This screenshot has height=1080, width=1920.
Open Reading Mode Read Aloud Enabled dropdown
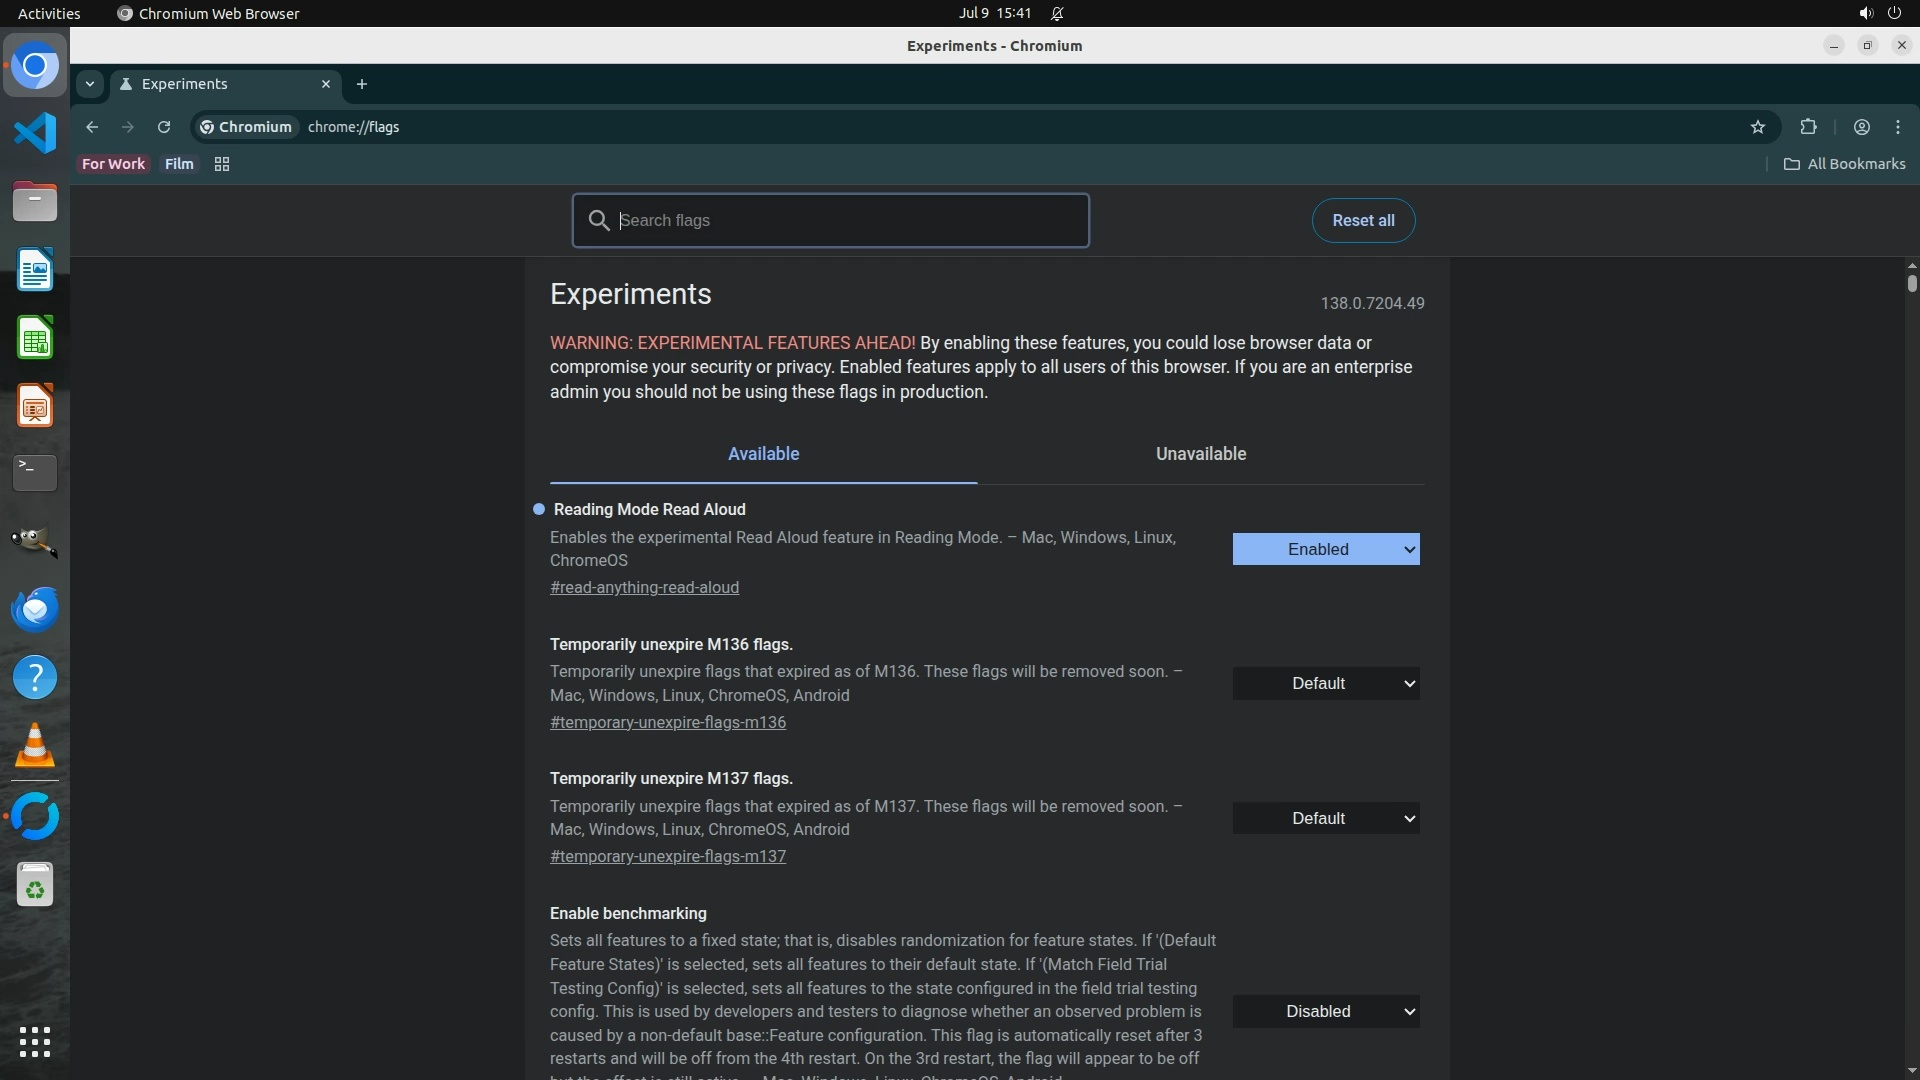tap(1325, 549)
